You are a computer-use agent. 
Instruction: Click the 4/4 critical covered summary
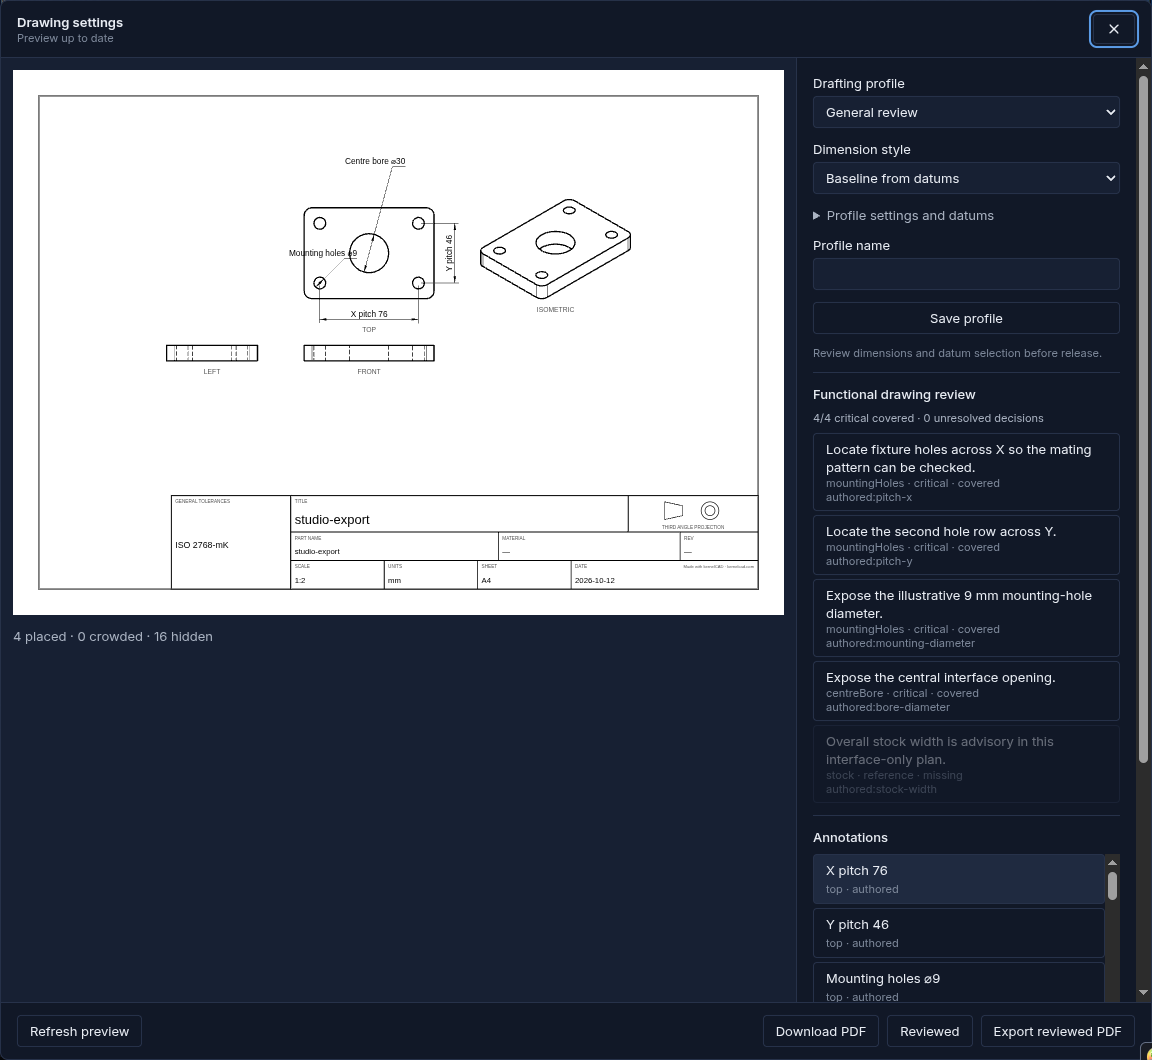[928, 418]
